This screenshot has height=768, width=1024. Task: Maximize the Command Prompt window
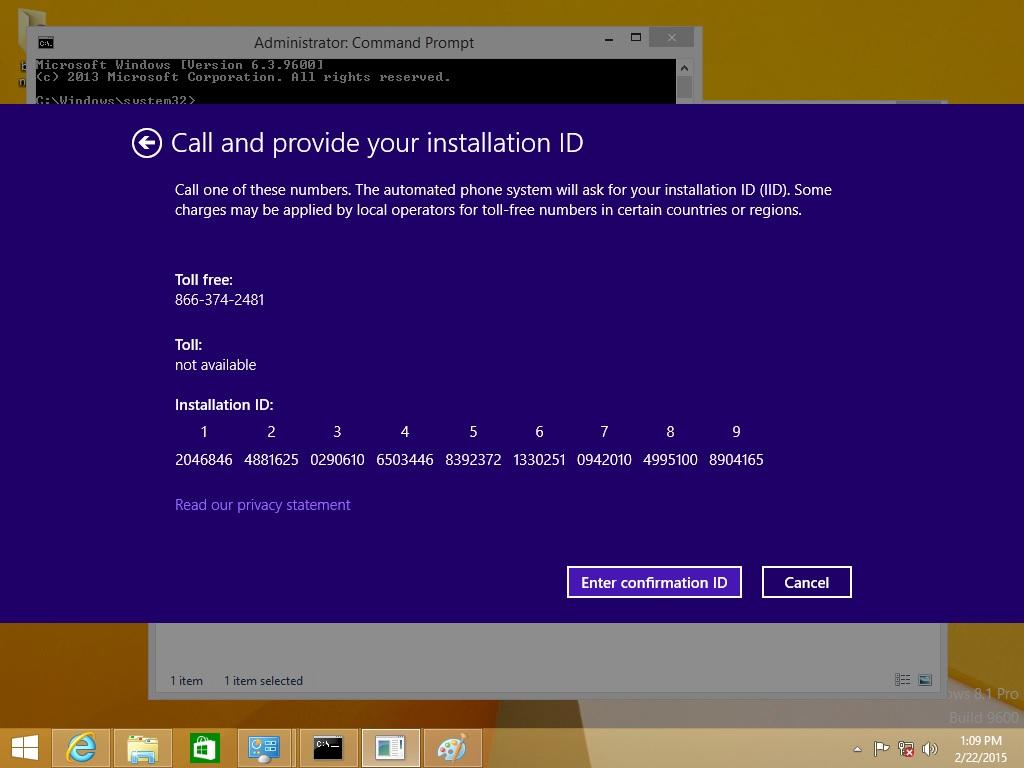(x=636, y=38)
